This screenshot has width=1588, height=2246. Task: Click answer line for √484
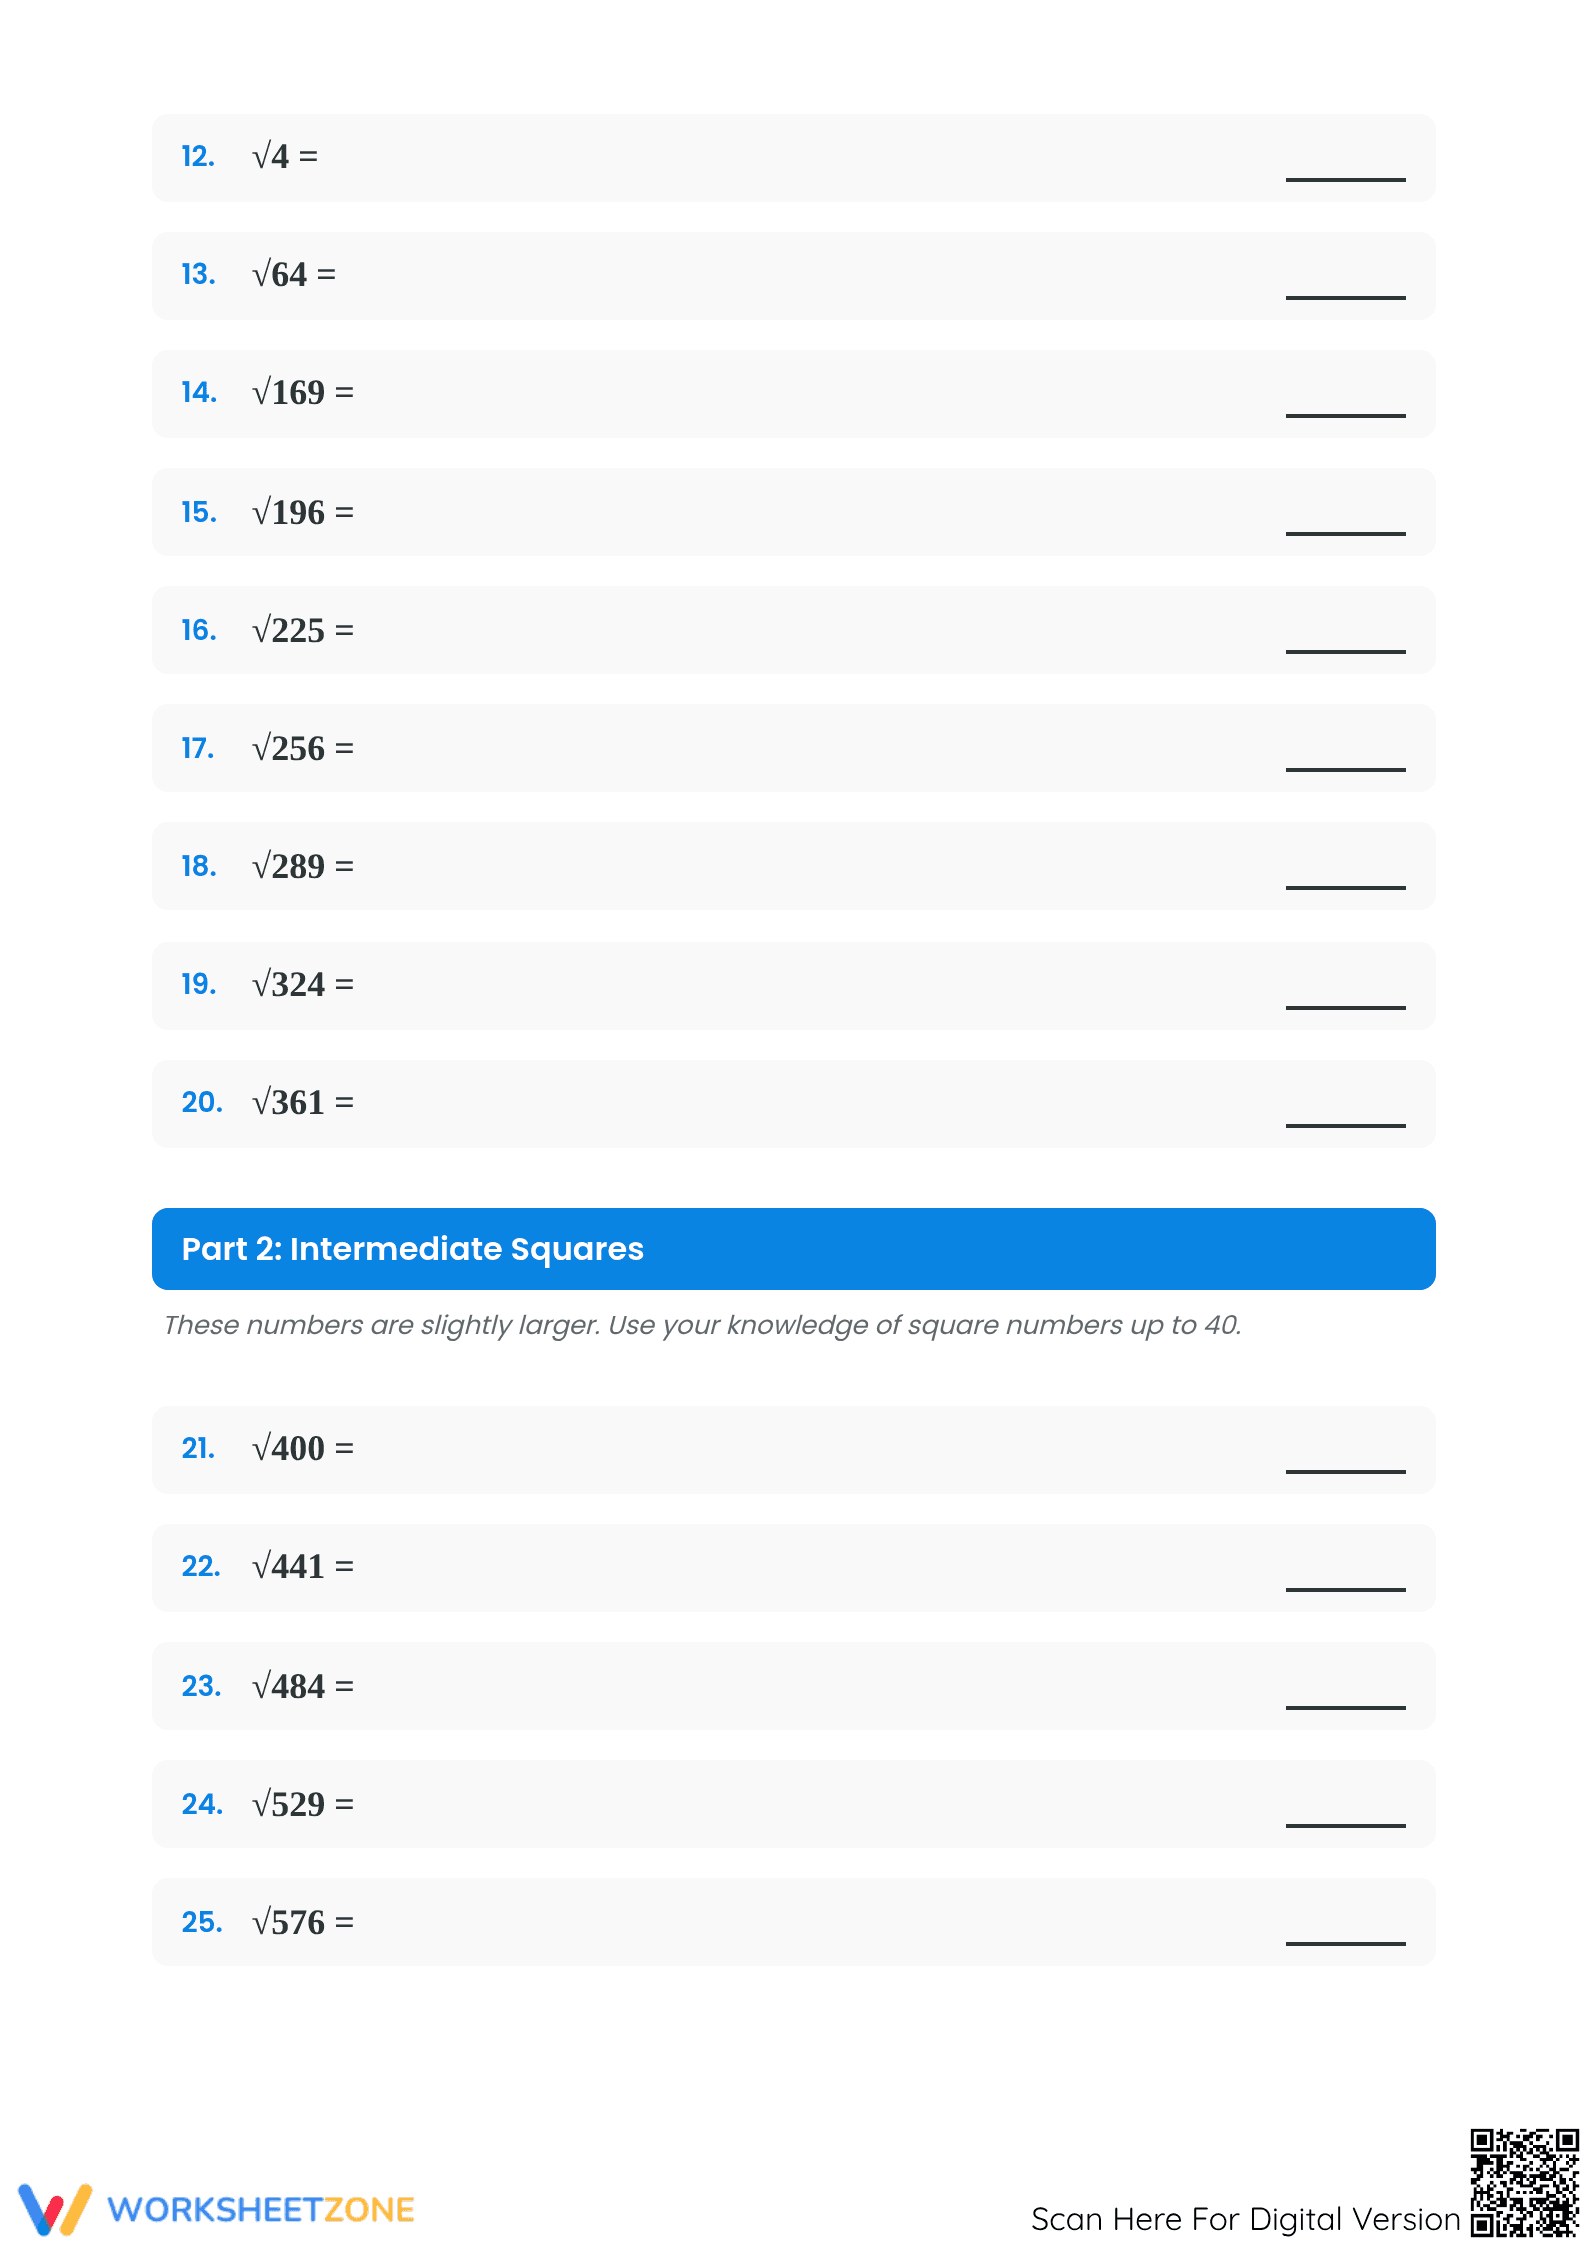[1346, 1707]
